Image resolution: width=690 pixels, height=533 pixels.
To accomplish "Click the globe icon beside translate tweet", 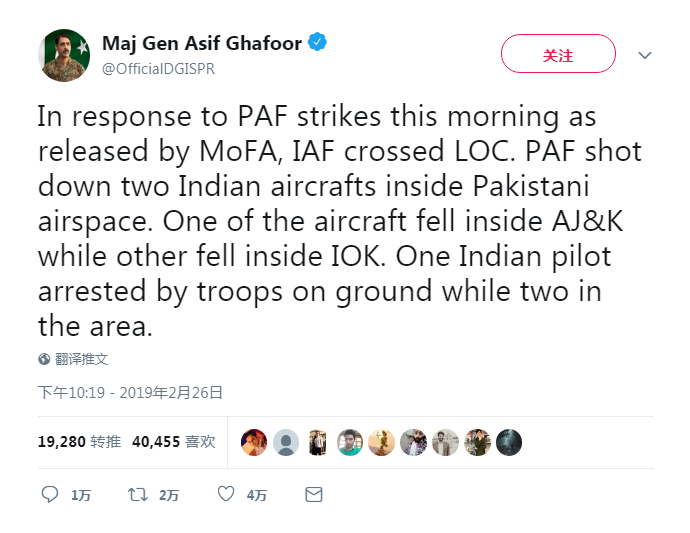I will click(44, 359).
